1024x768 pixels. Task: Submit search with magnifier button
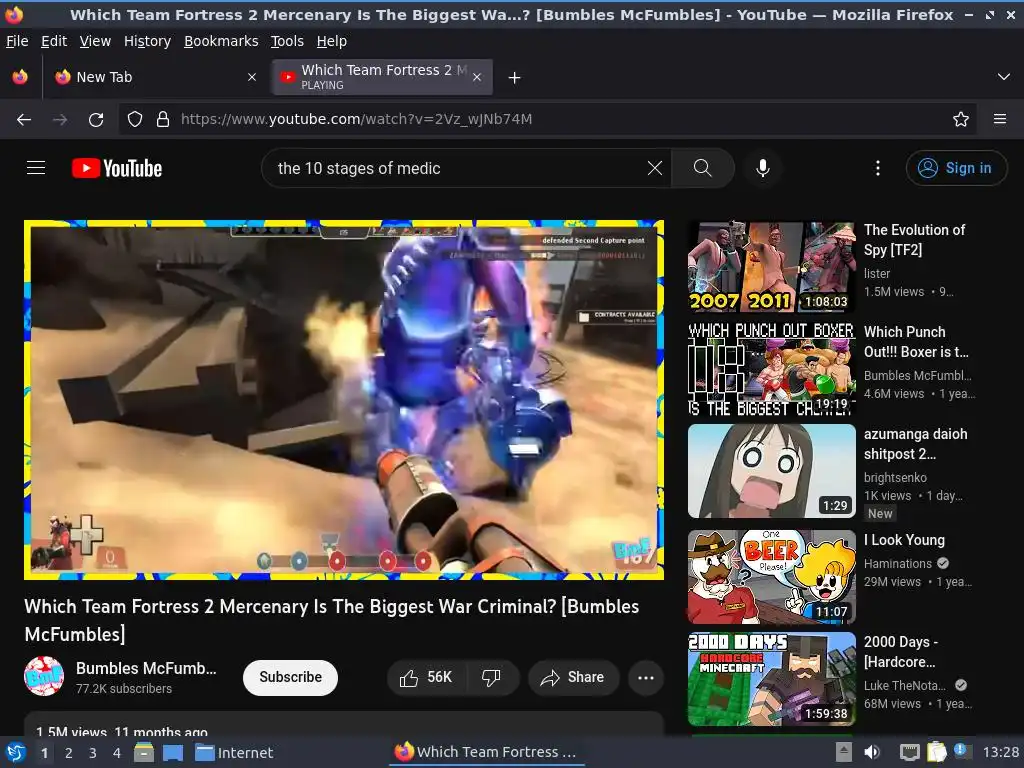(703, 168)
